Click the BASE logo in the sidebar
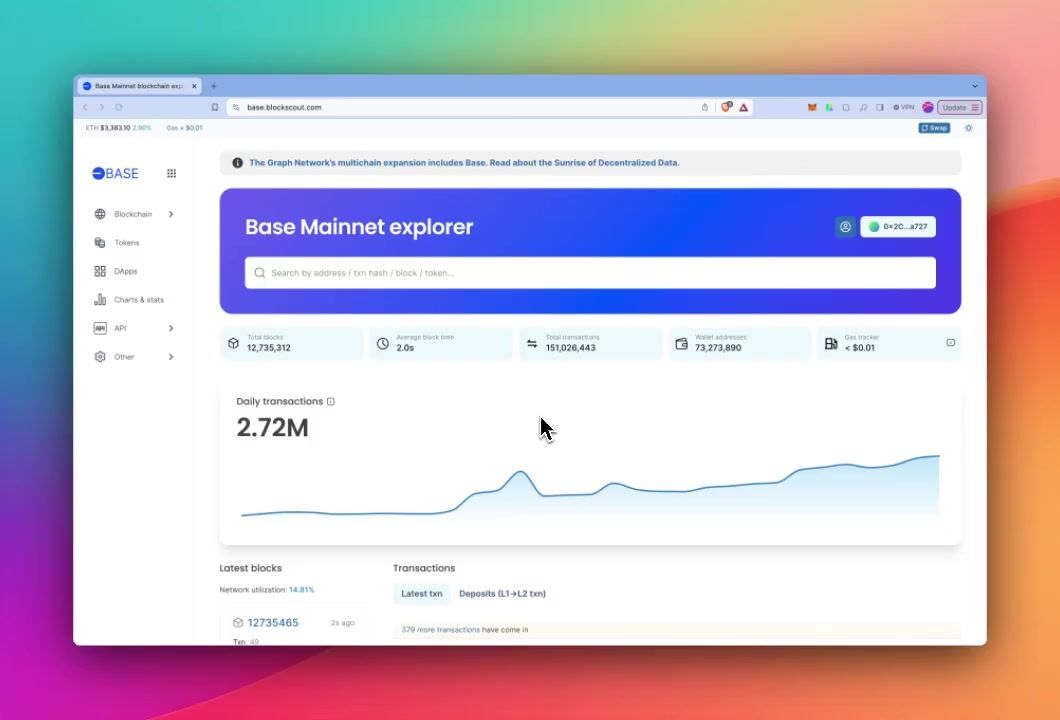1060x720 pixels. (115, 174)
